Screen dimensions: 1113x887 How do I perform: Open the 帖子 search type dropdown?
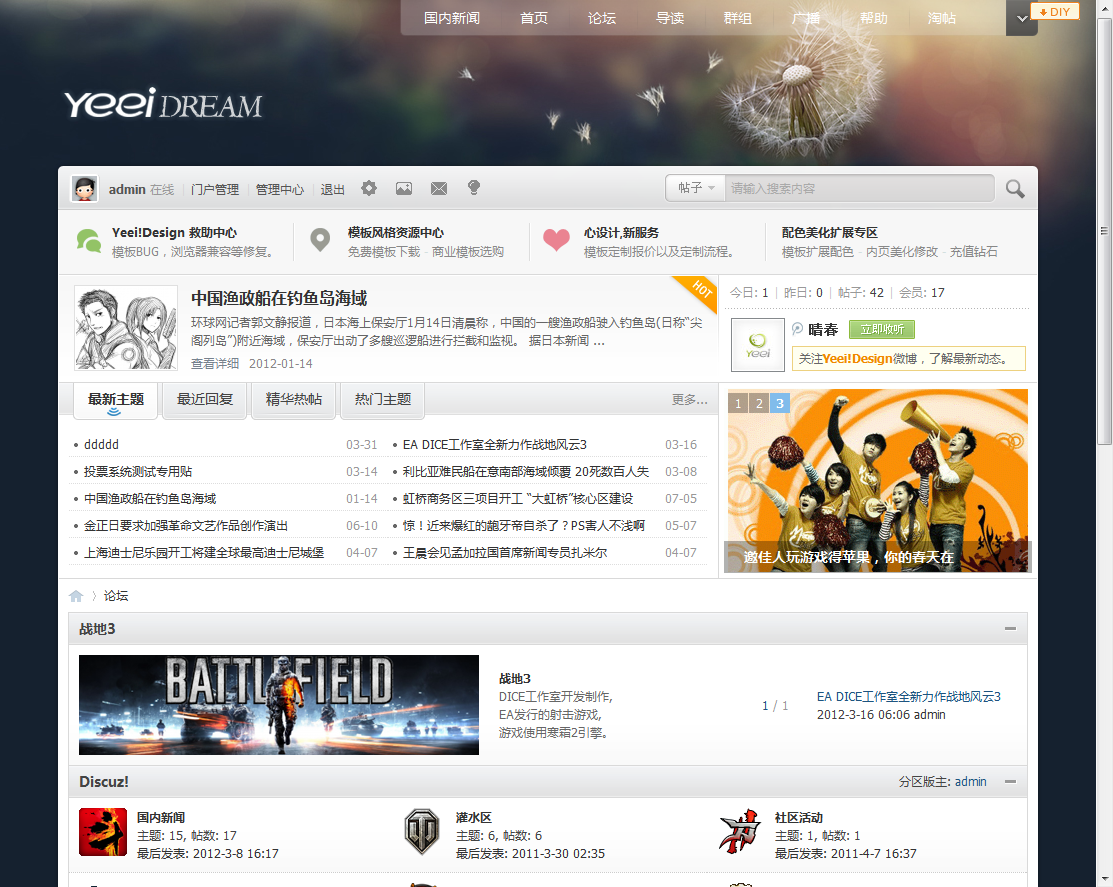[696, 188]
